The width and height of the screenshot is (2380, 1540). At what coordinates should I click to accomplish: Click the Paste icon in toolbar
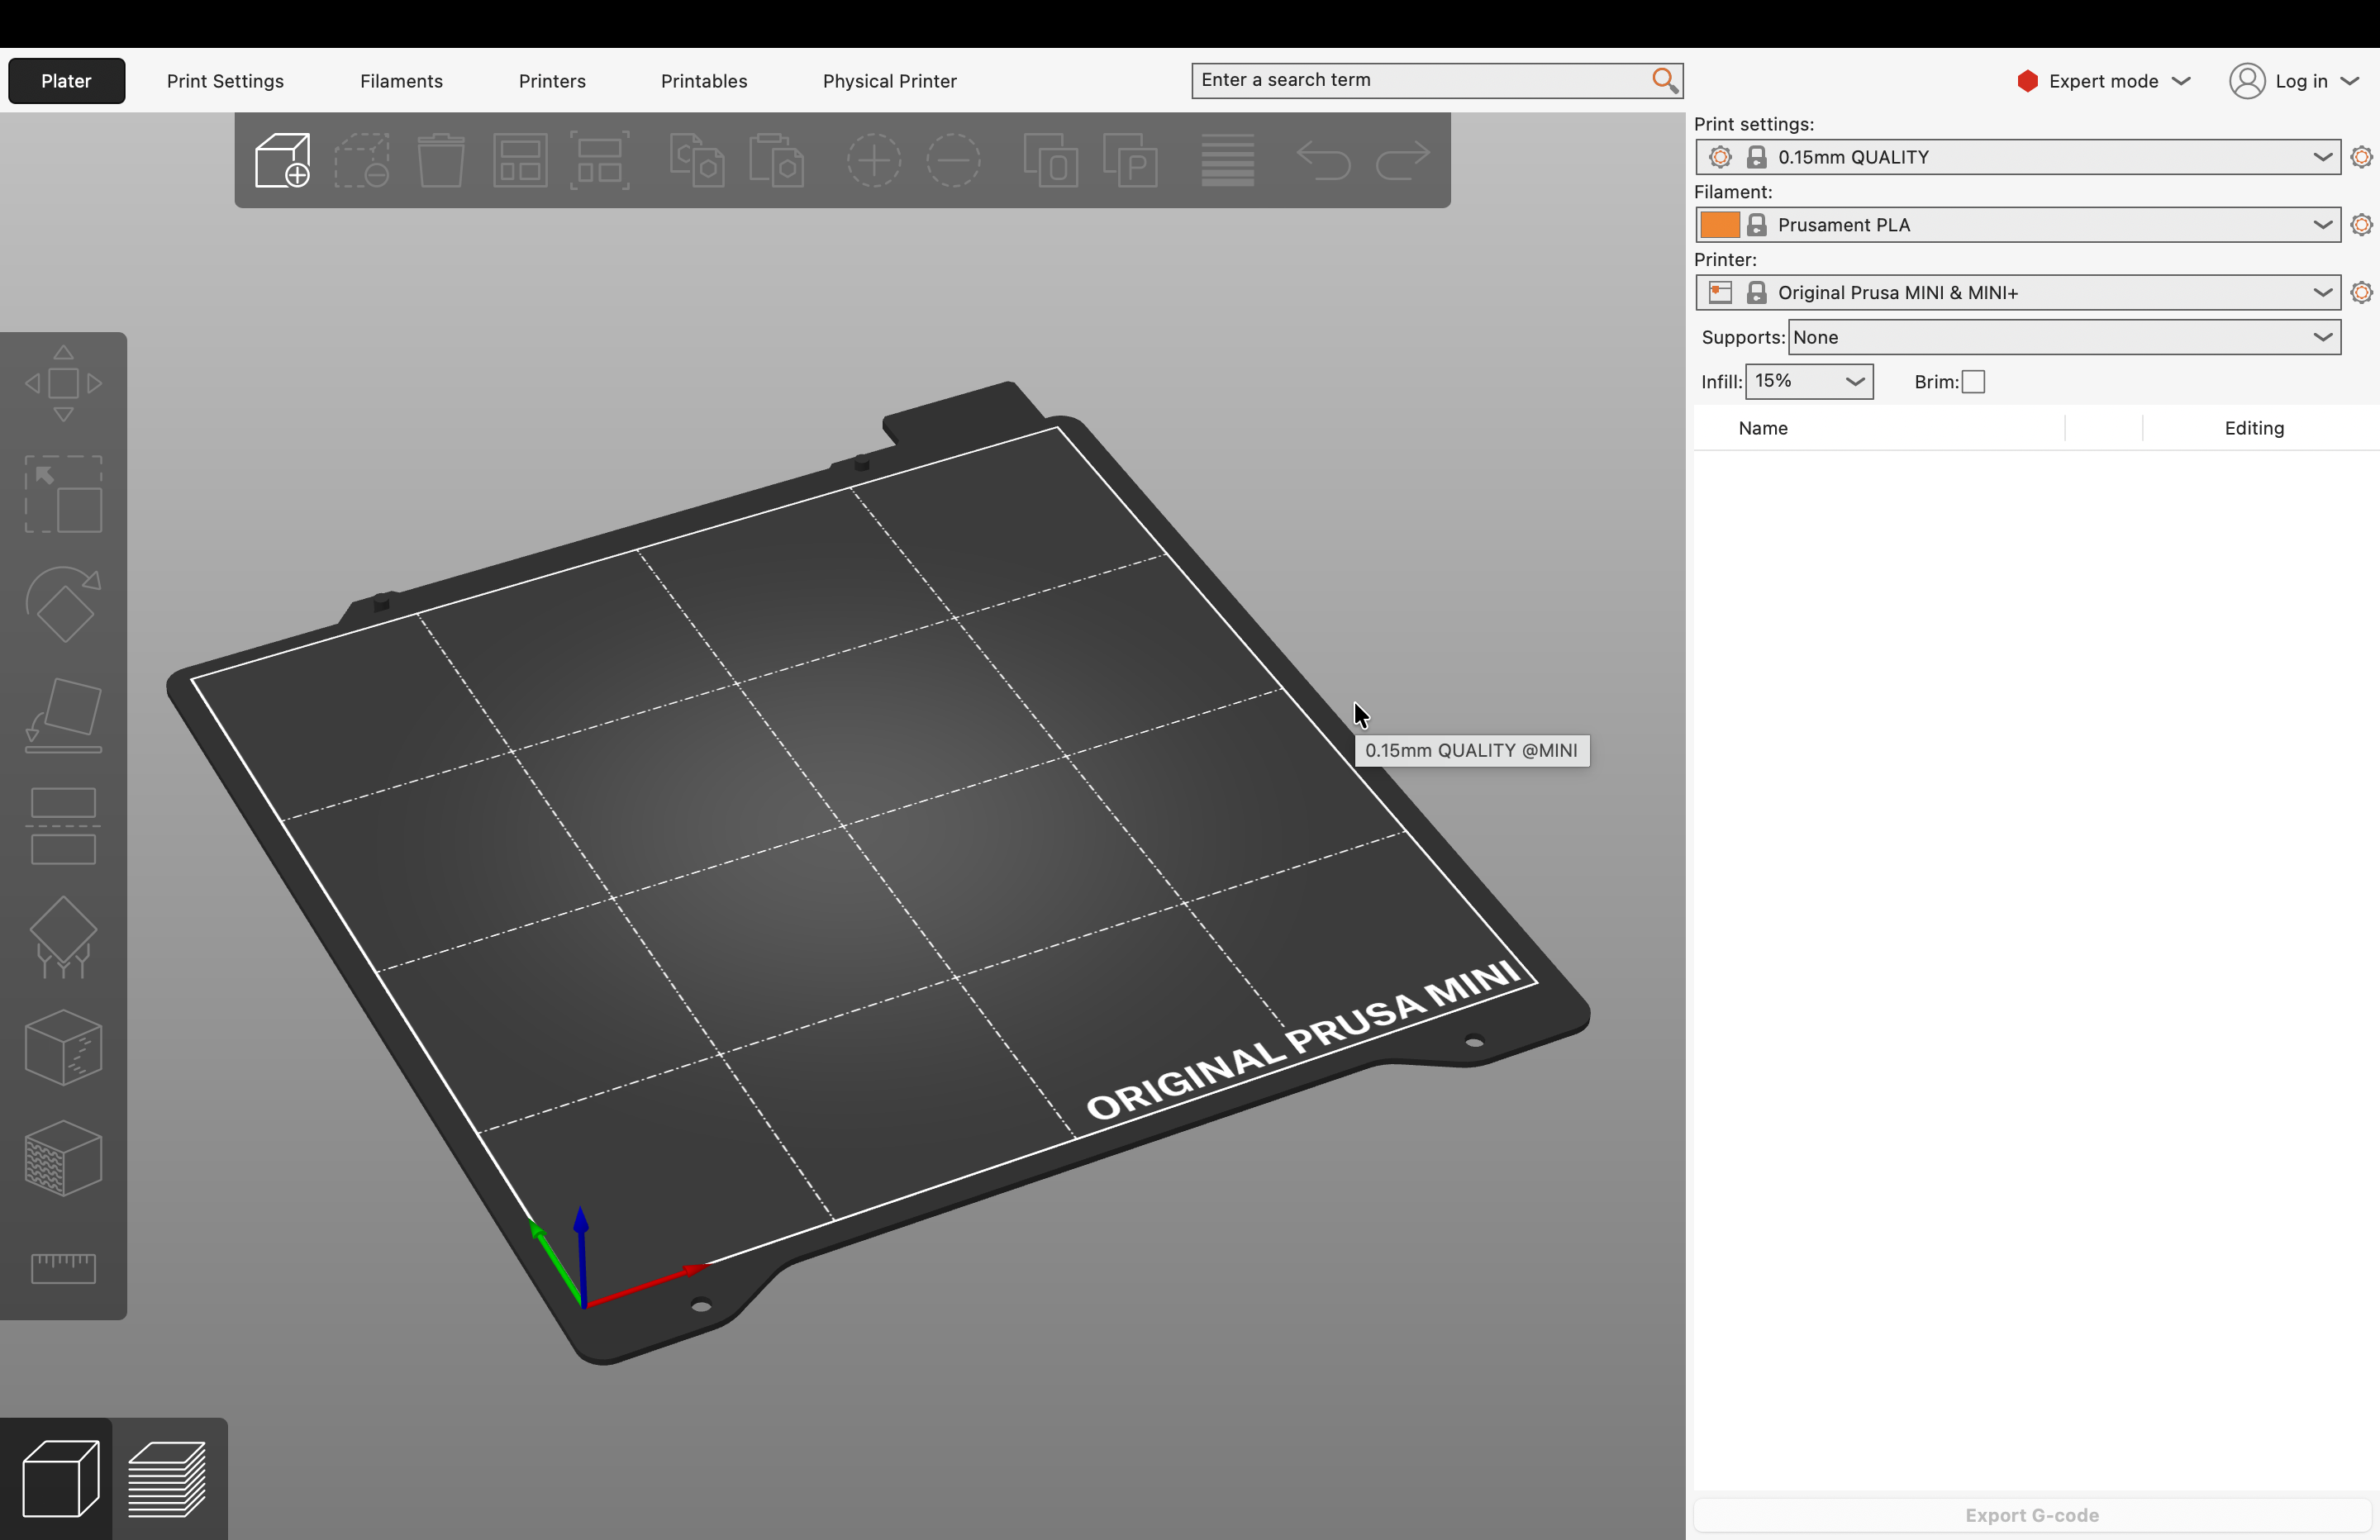click(776, 160)
